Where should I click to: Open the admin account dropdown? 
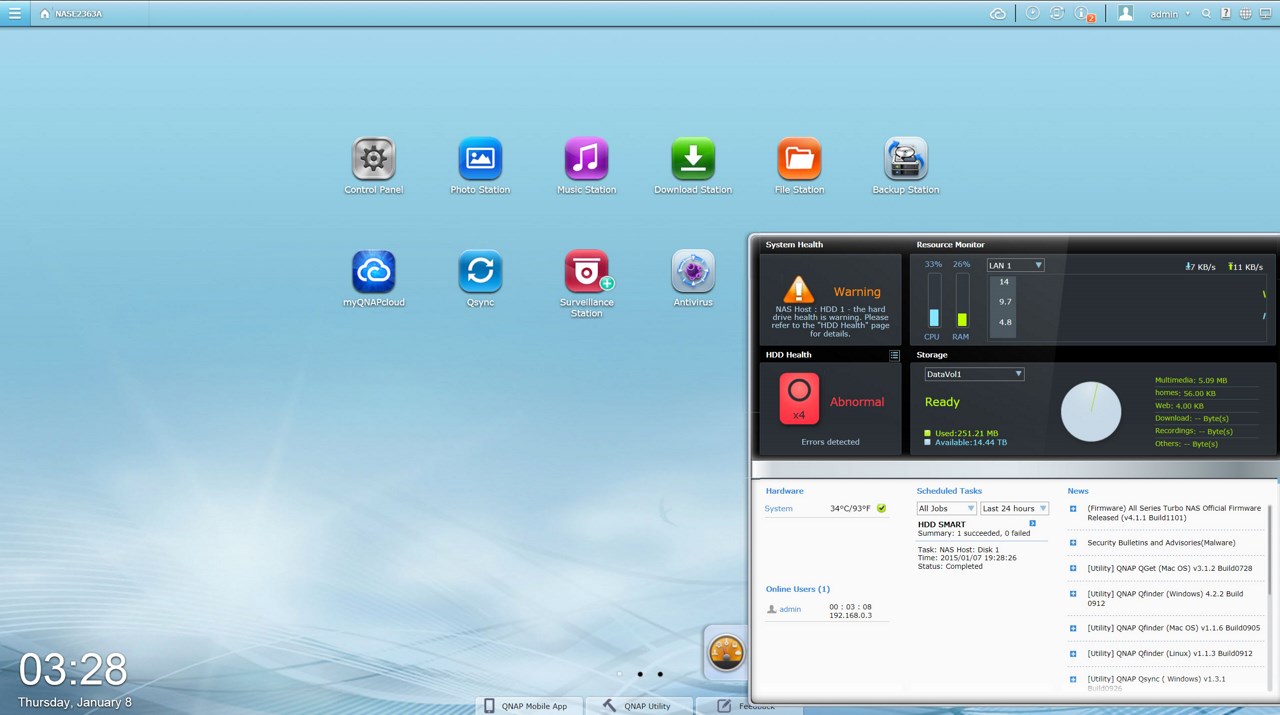1170,14
